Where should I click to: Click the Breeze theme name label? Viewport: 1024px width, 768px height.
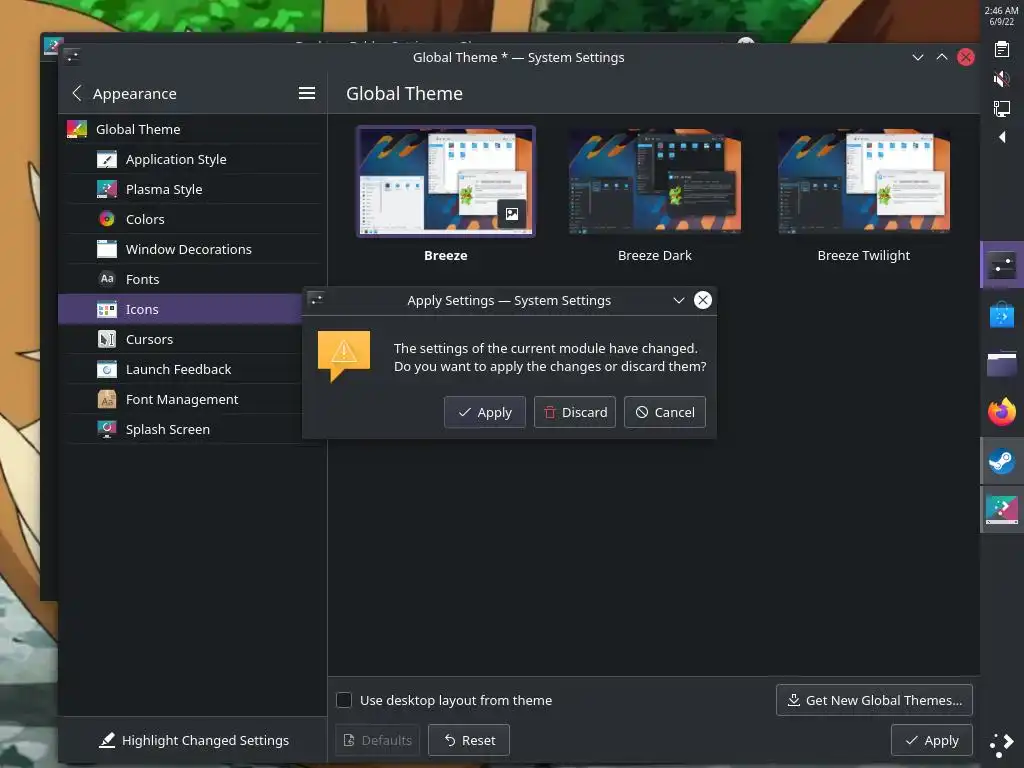[x=445, y=255]
